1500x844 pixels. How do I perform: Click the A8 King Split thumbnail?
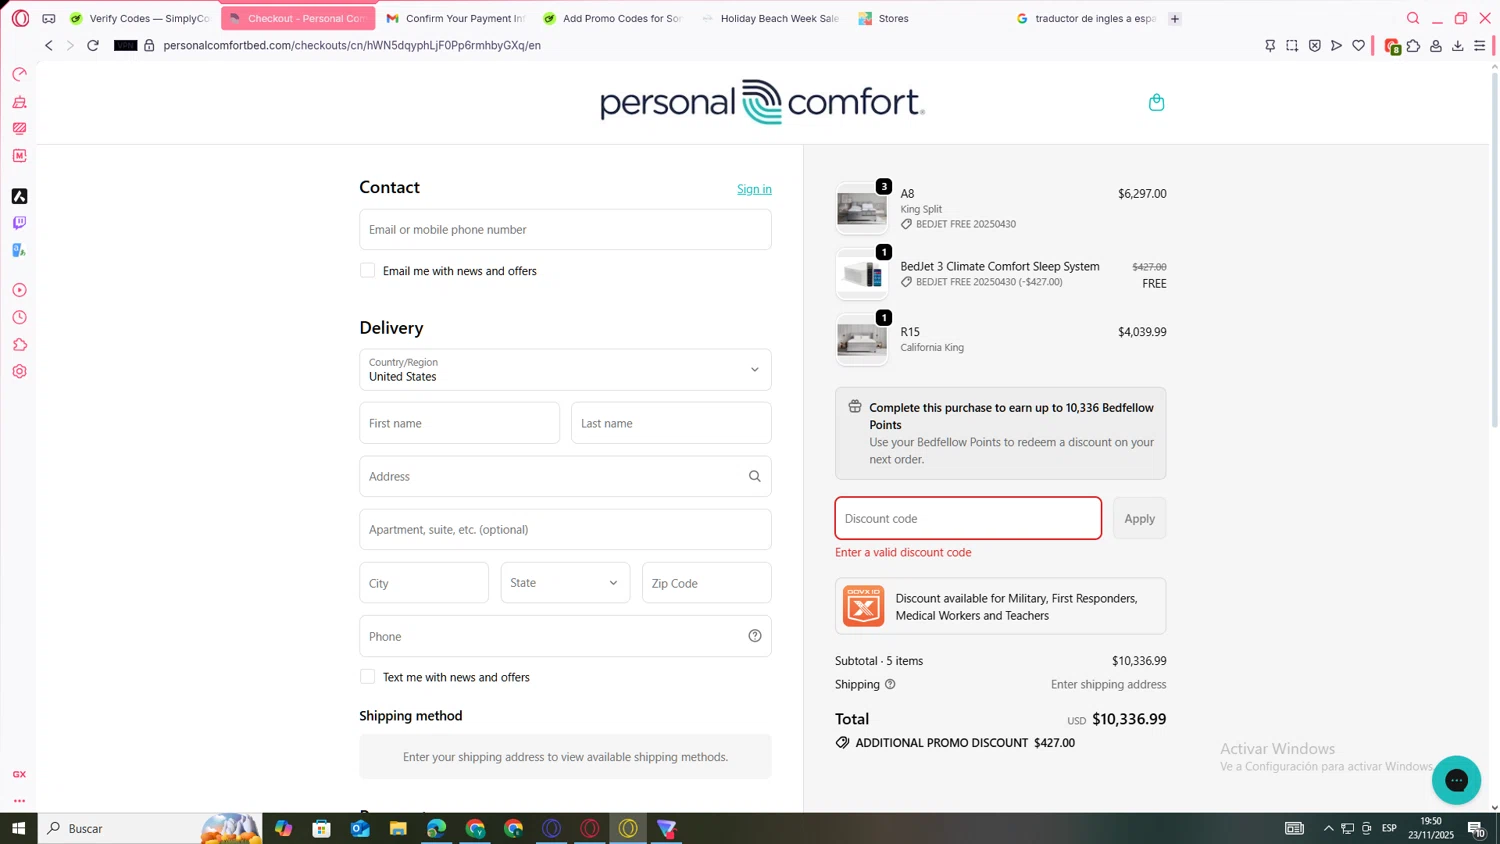coord(861,209)
